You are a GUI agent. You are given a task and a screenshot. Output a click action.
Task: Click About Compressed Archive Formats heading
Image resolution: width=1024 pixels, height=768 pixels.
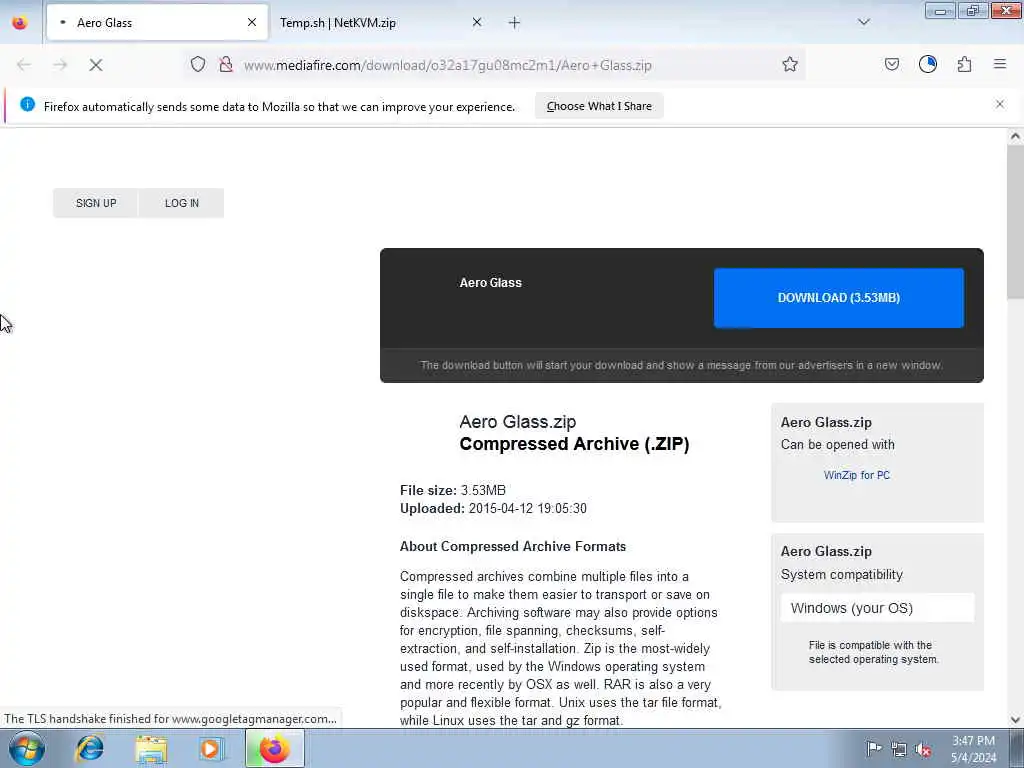[513, 547]
